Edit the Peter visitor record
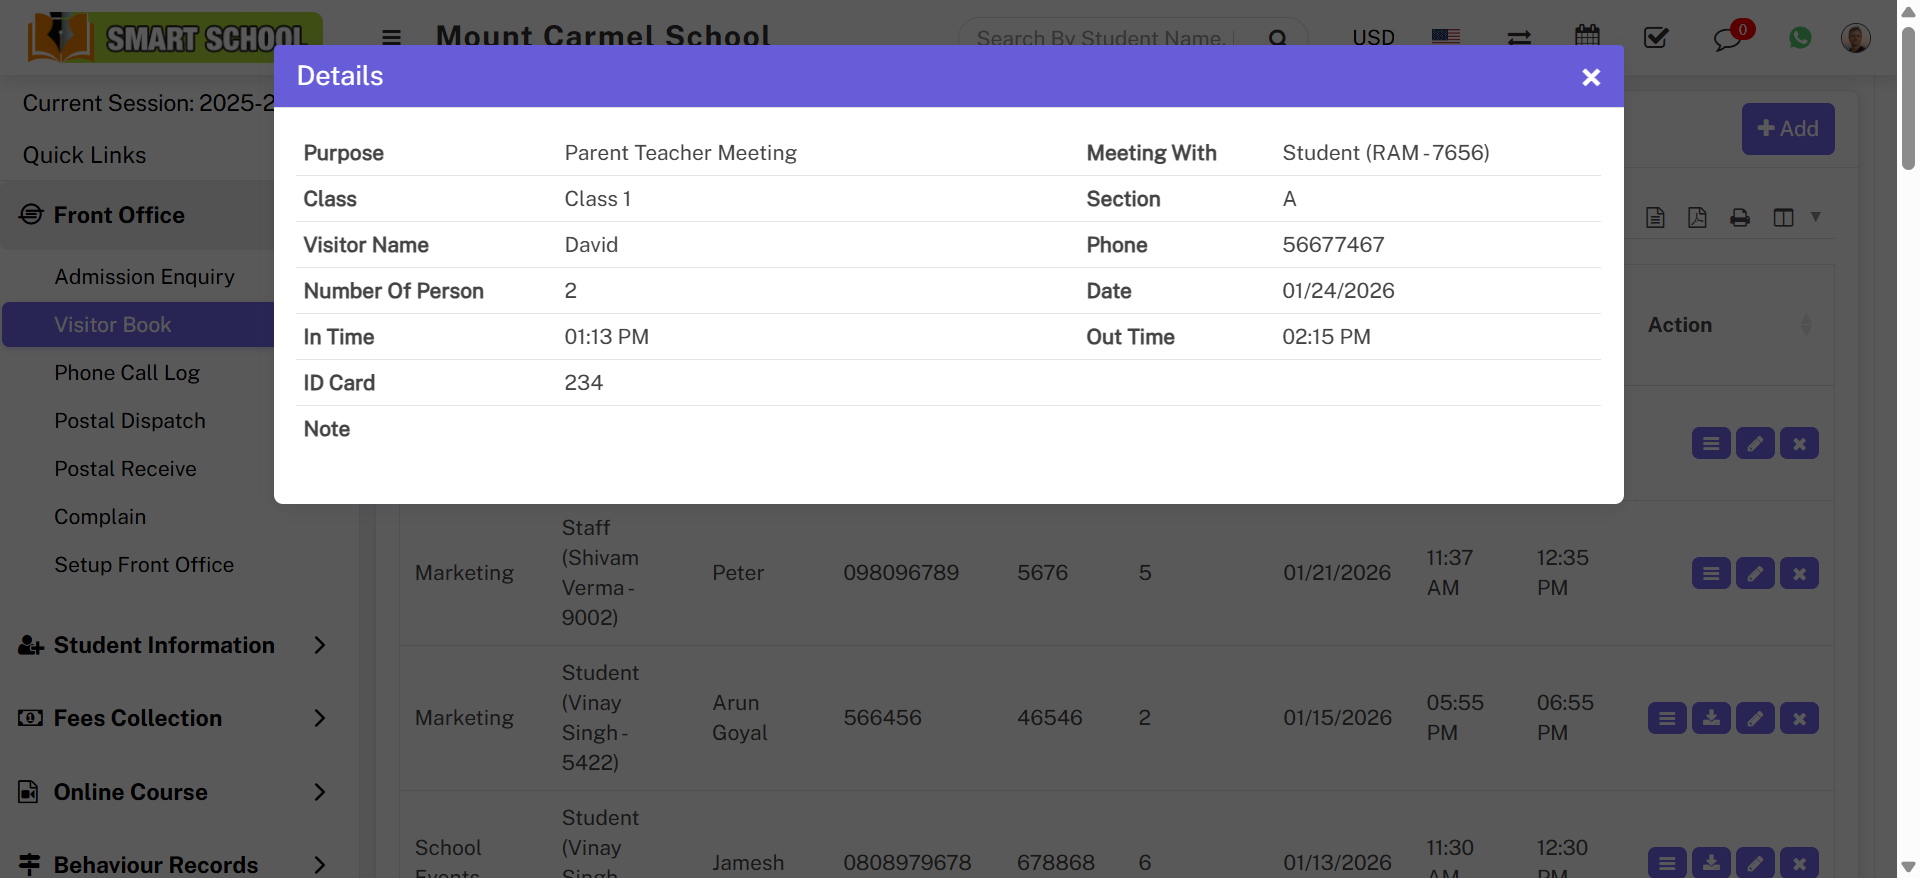 (1755, 574)
